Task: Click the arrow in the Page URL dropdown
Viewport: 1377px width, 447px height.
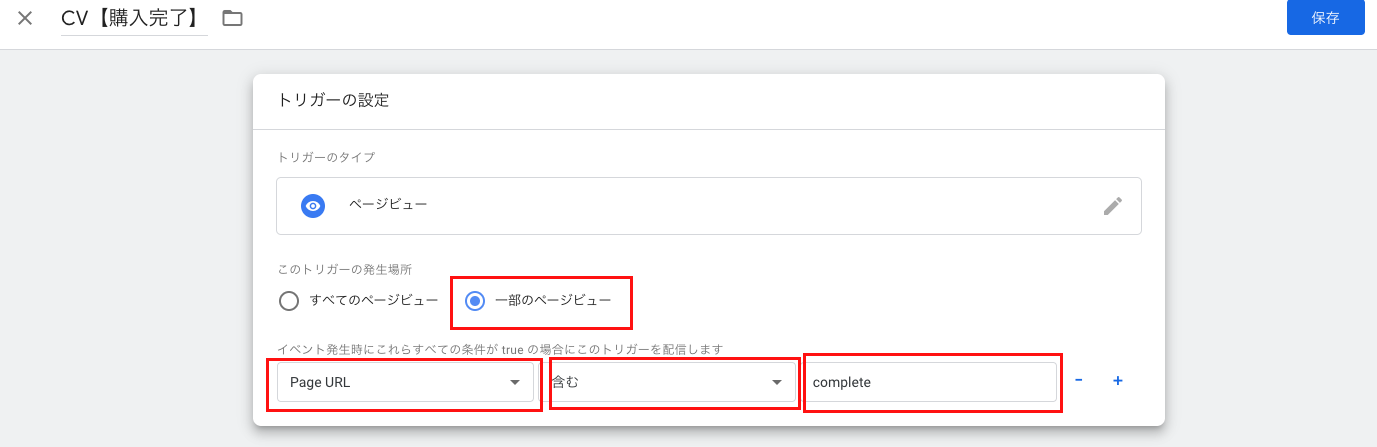Action: (515, 382)
